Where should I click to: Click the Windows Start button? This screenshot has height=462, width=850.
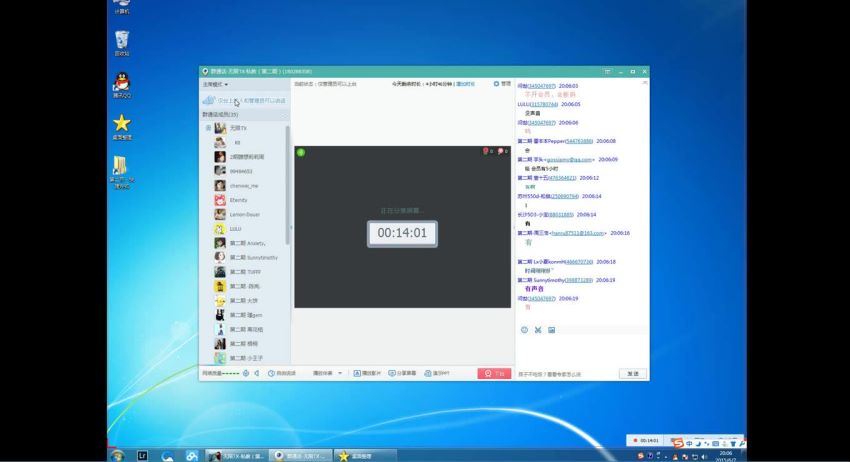[x=118, y=455]
